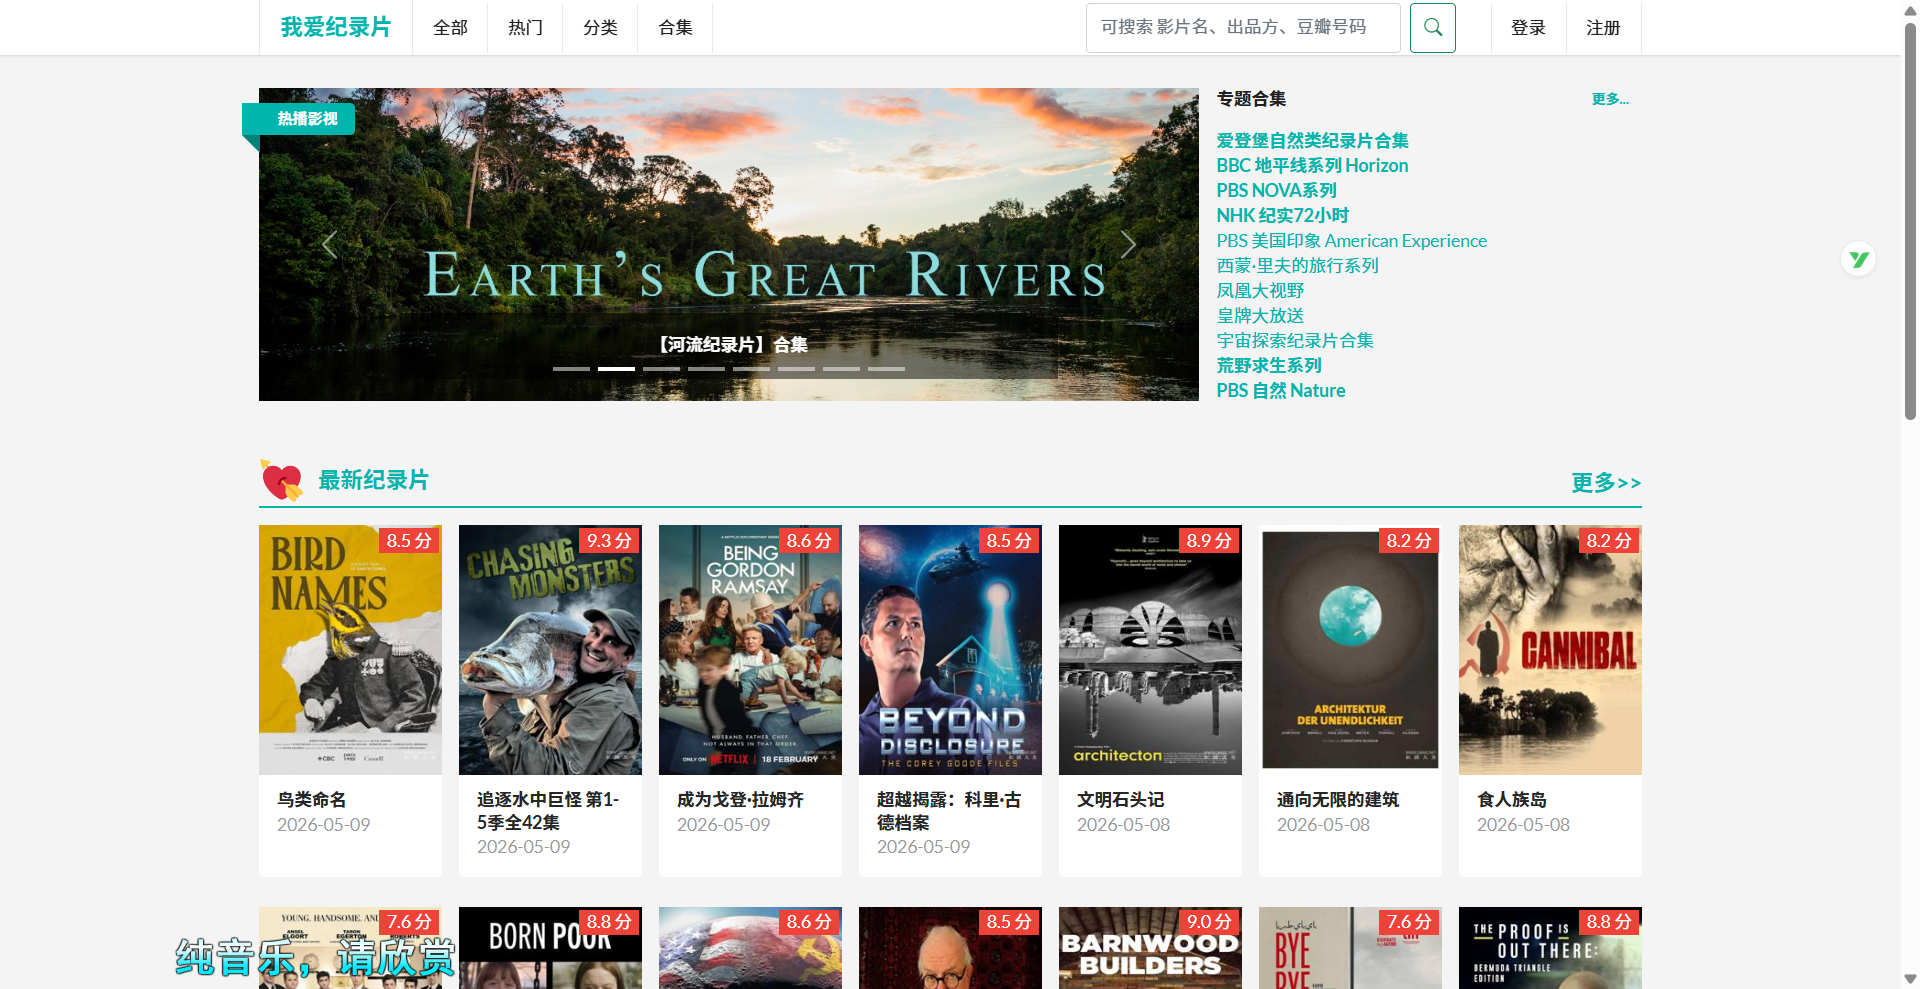
Task: Open the 全部 navigation tab
Action: point(450,28)
